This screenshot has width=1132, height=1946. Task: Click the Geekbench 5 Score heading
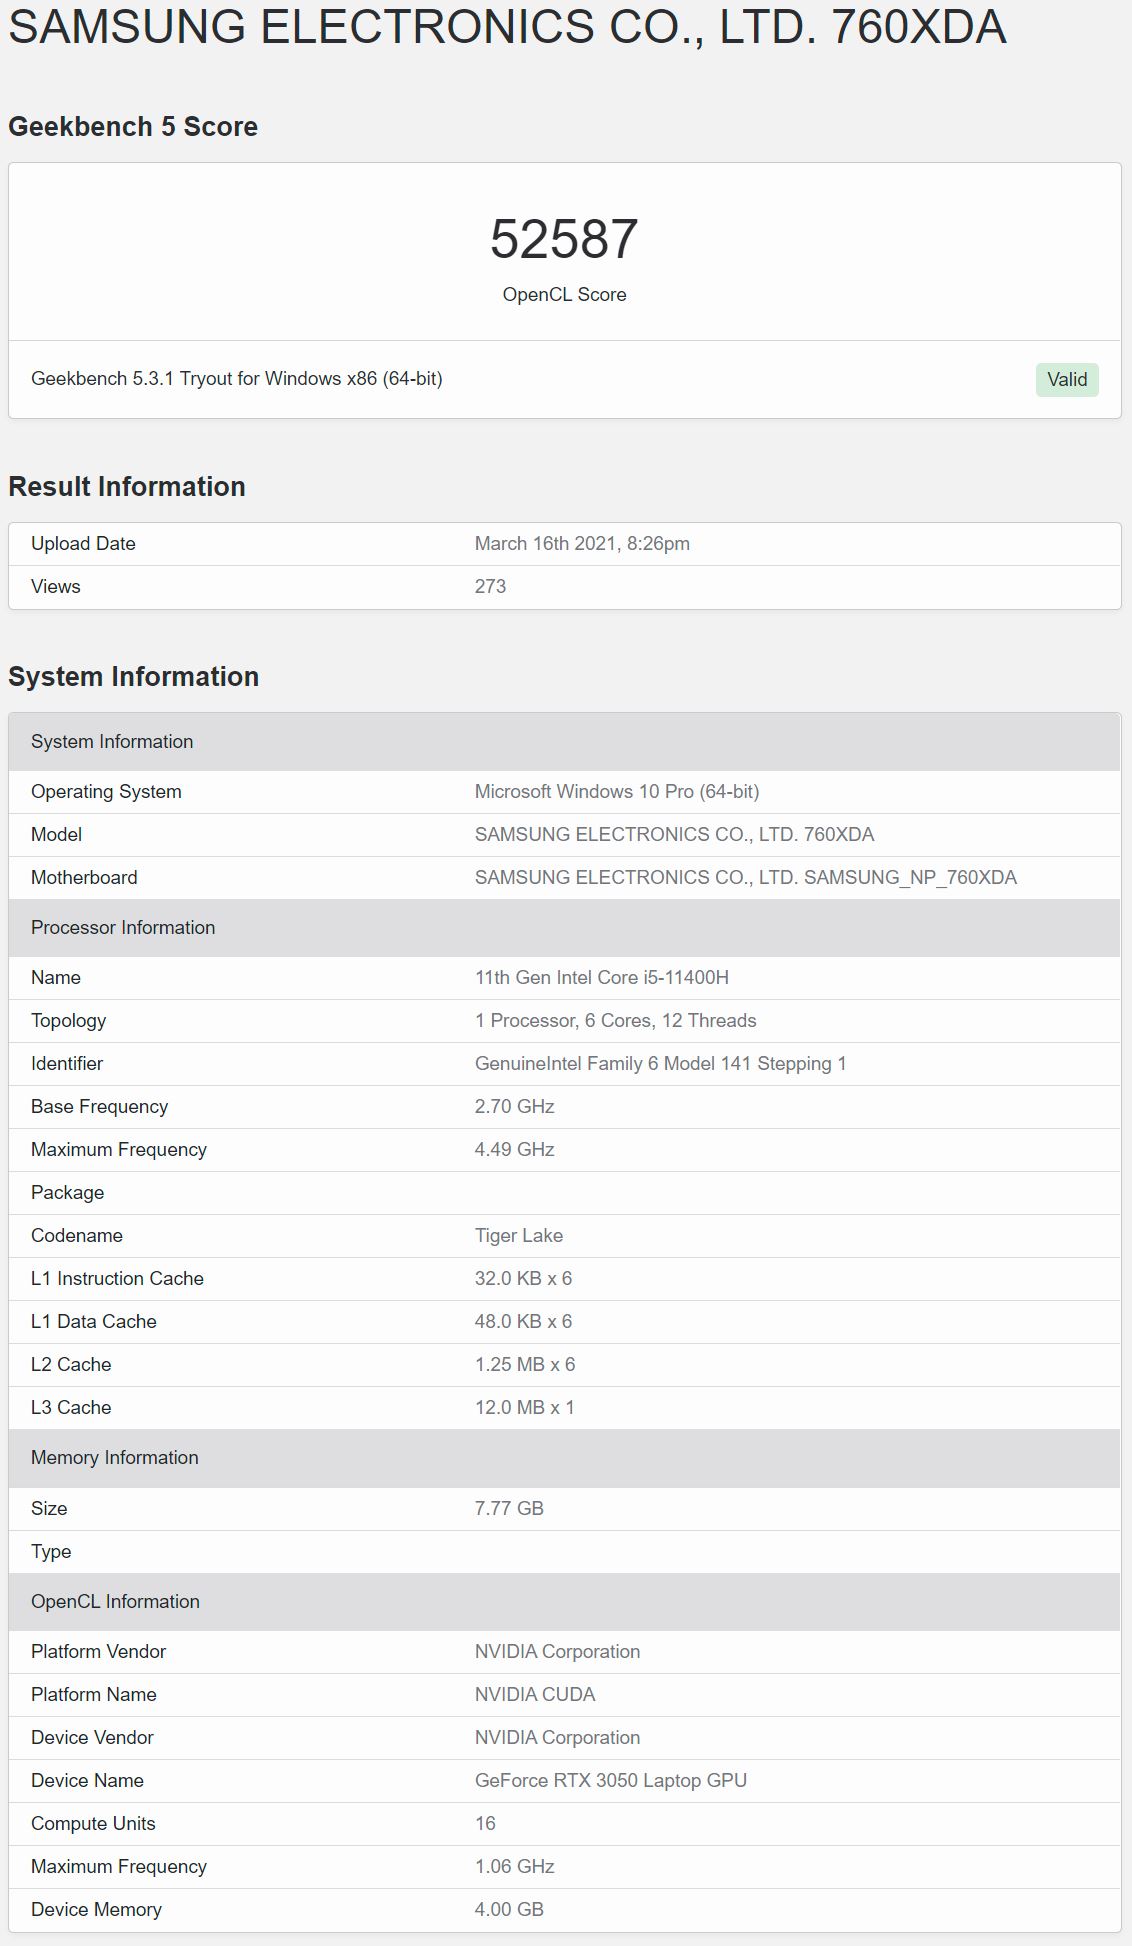tap(133, 127)
